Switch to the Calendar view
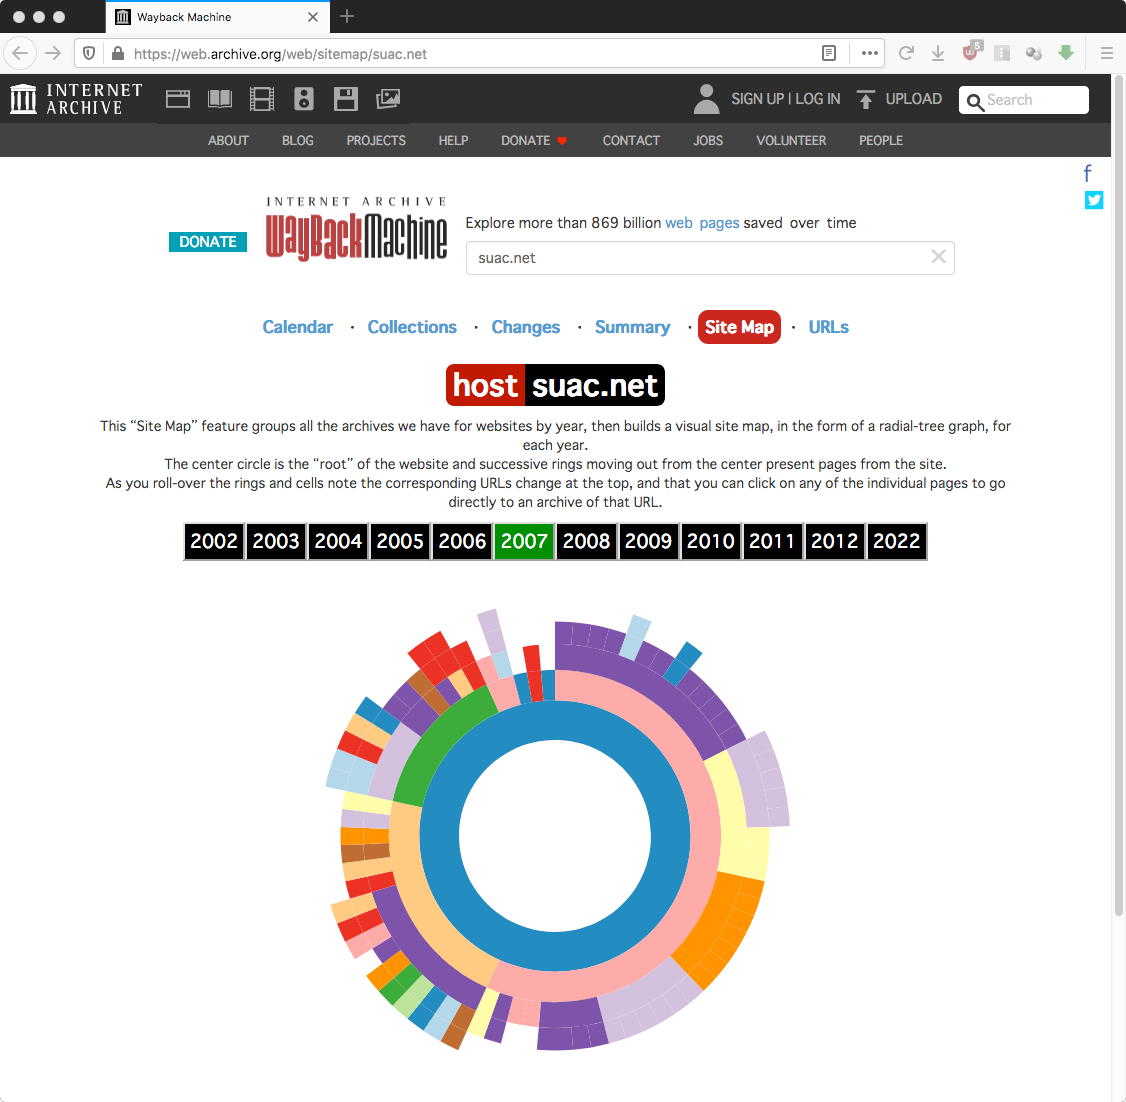 pos(297,327)
